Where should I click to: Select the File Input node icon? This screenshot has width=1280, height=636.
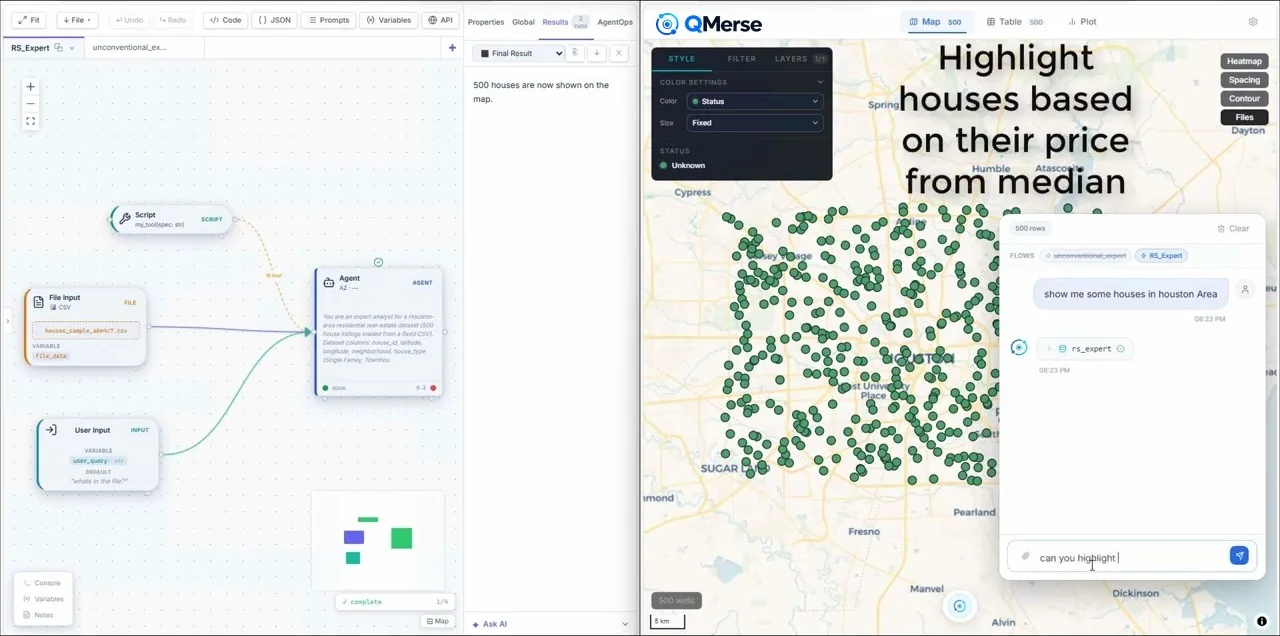tap(39, 302)
